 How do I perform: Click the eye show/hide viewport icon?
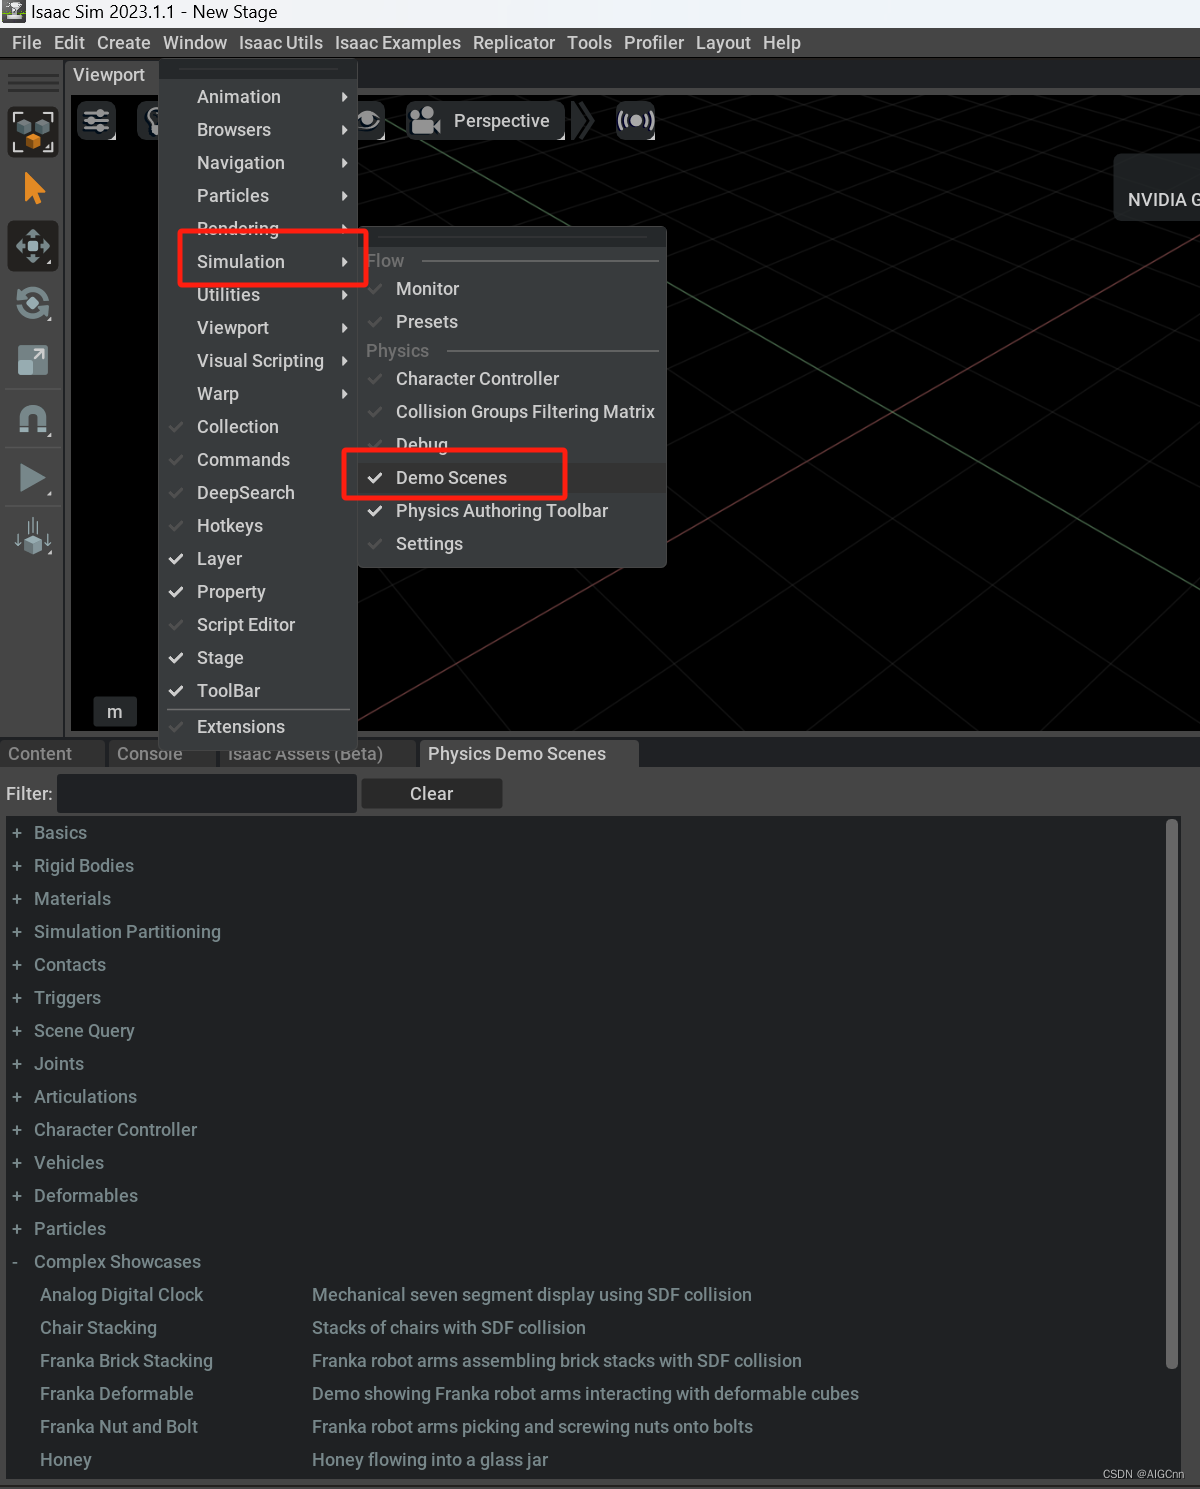369,121
